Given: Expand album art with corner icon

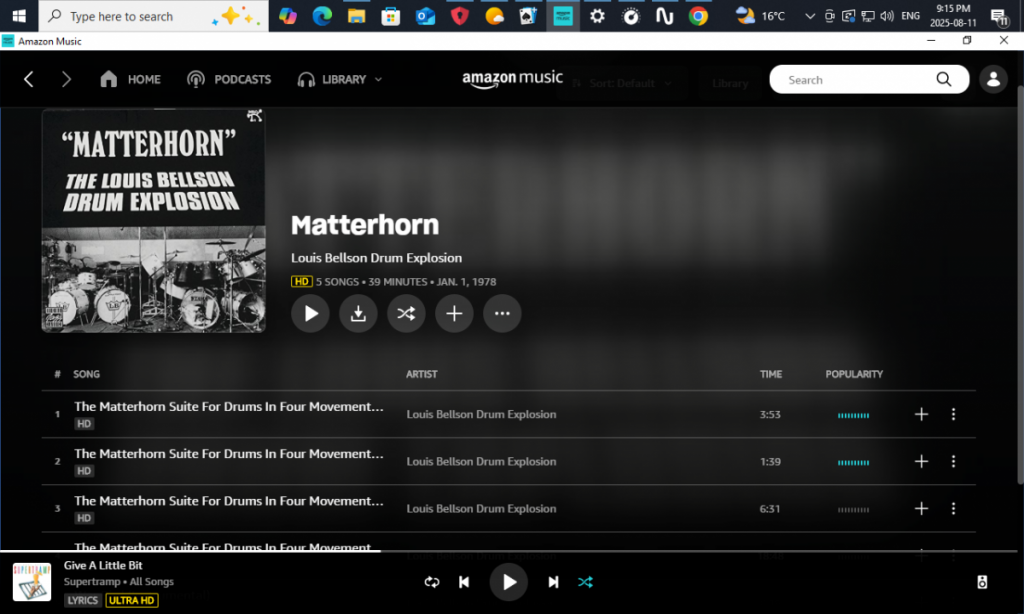Looking at the screenshot, I should click(254, 116).
